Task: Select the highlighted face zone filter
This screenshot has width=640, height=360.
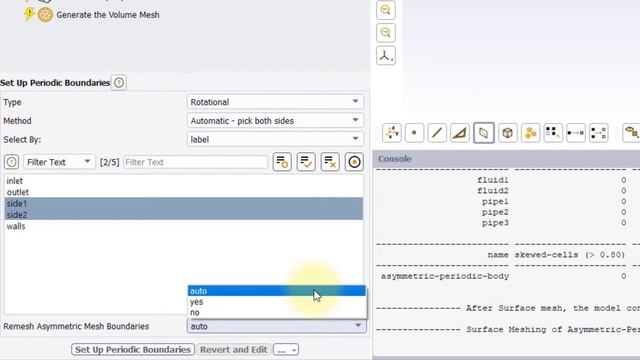Action: (x=484, y=133)
